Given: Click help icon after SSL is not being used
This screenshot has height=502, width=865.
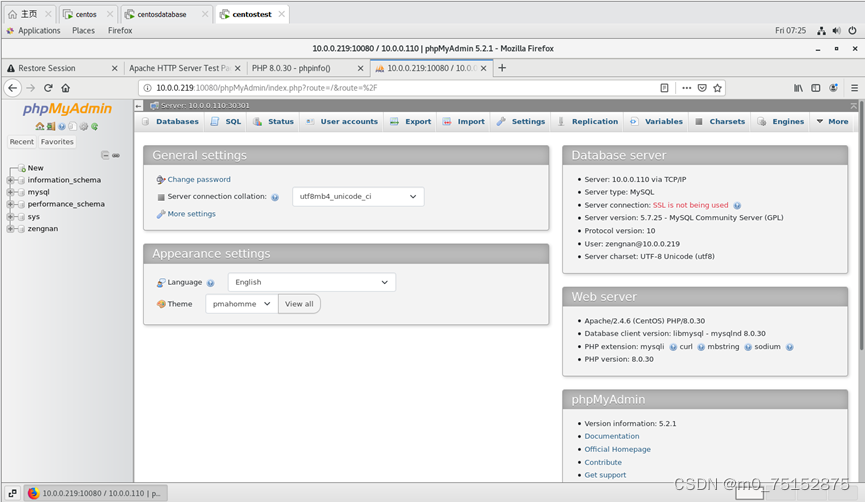Looking at the screenshot, I should coord(737,205).
